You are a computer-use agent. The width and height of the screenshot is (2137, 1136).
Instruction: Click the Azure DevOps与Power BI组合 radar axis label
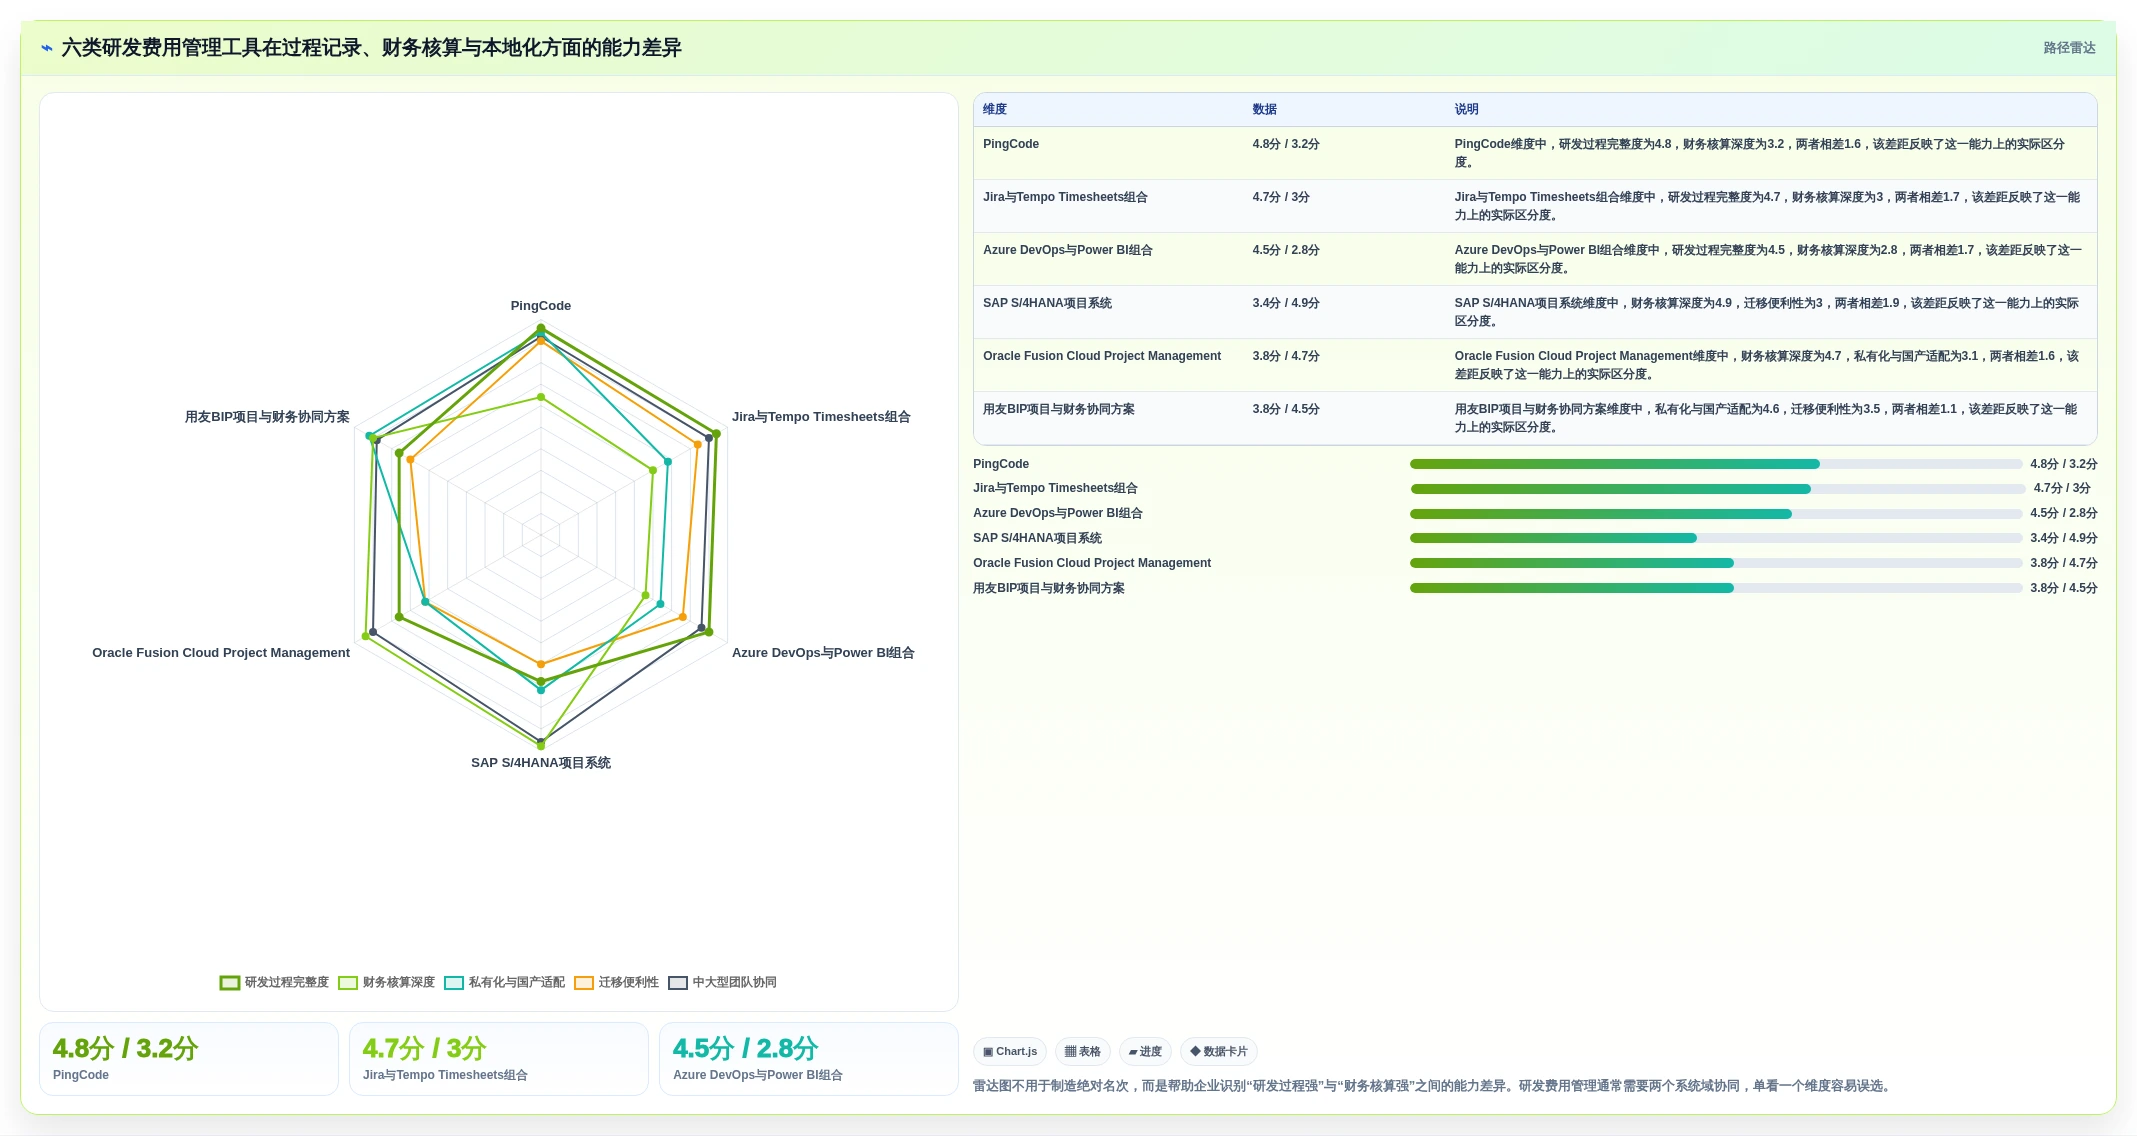pyautogui.click(x=823, y=654)
